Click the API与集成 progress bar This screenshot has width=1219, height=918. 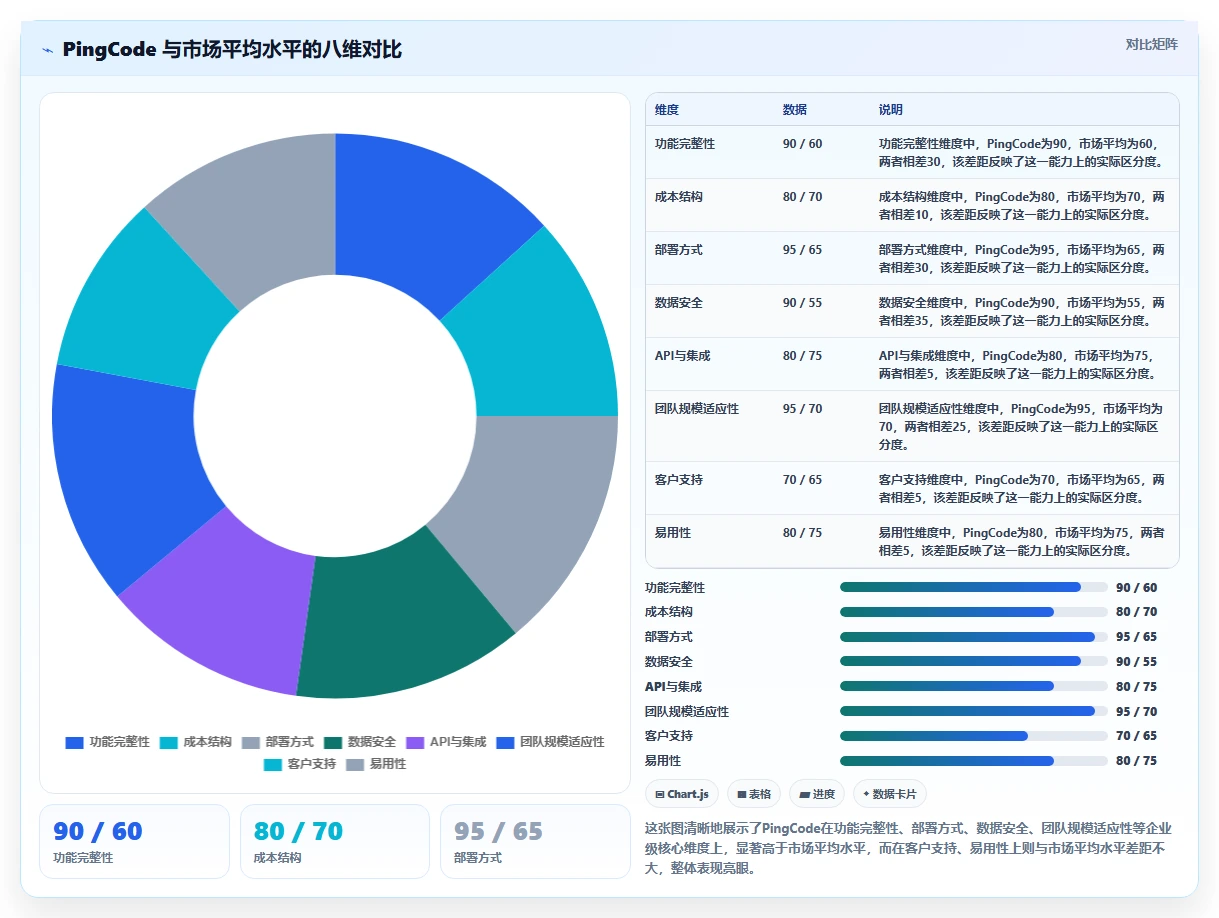[x=974, y=687]
